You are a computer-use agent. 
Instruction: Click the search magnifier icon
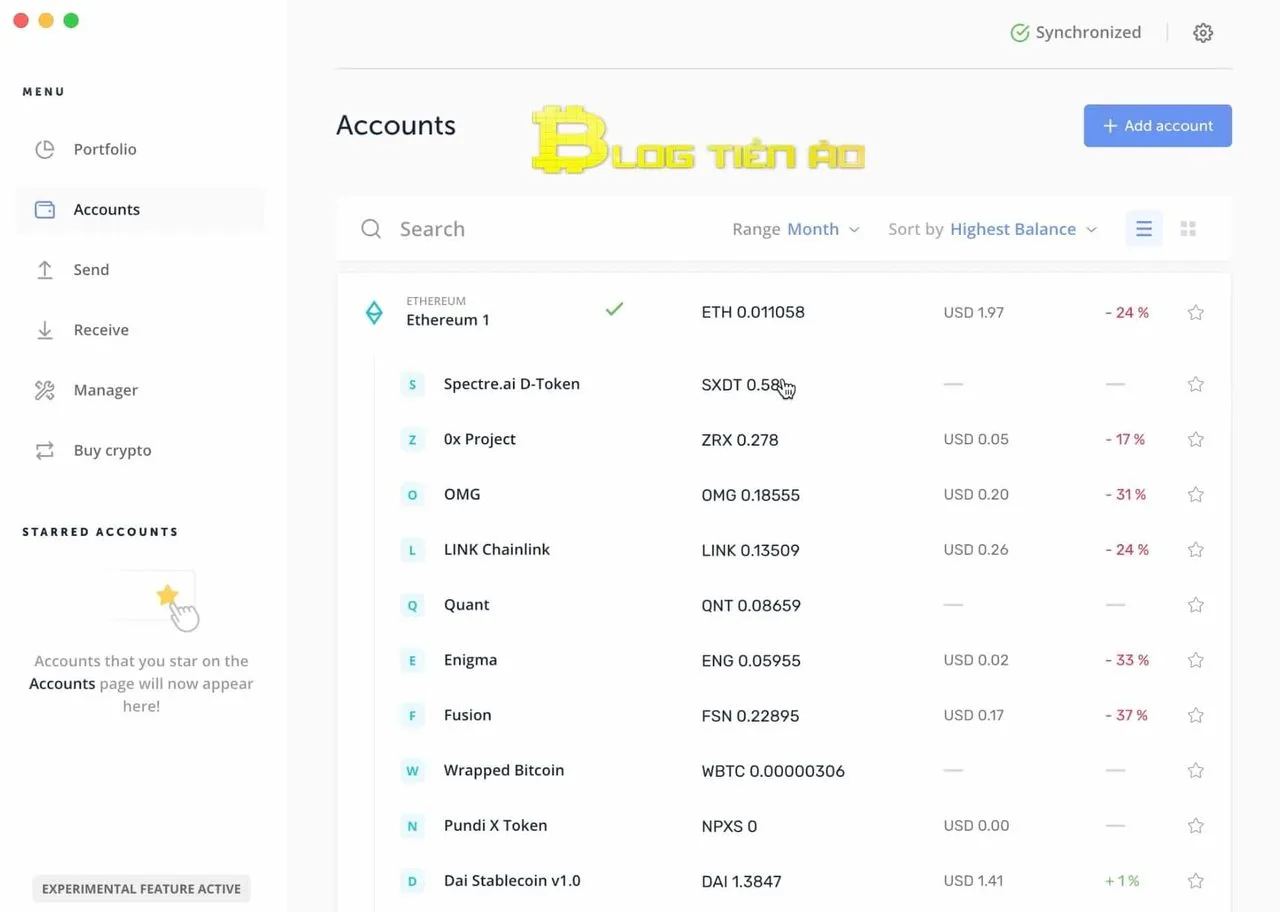click(371, 229)
